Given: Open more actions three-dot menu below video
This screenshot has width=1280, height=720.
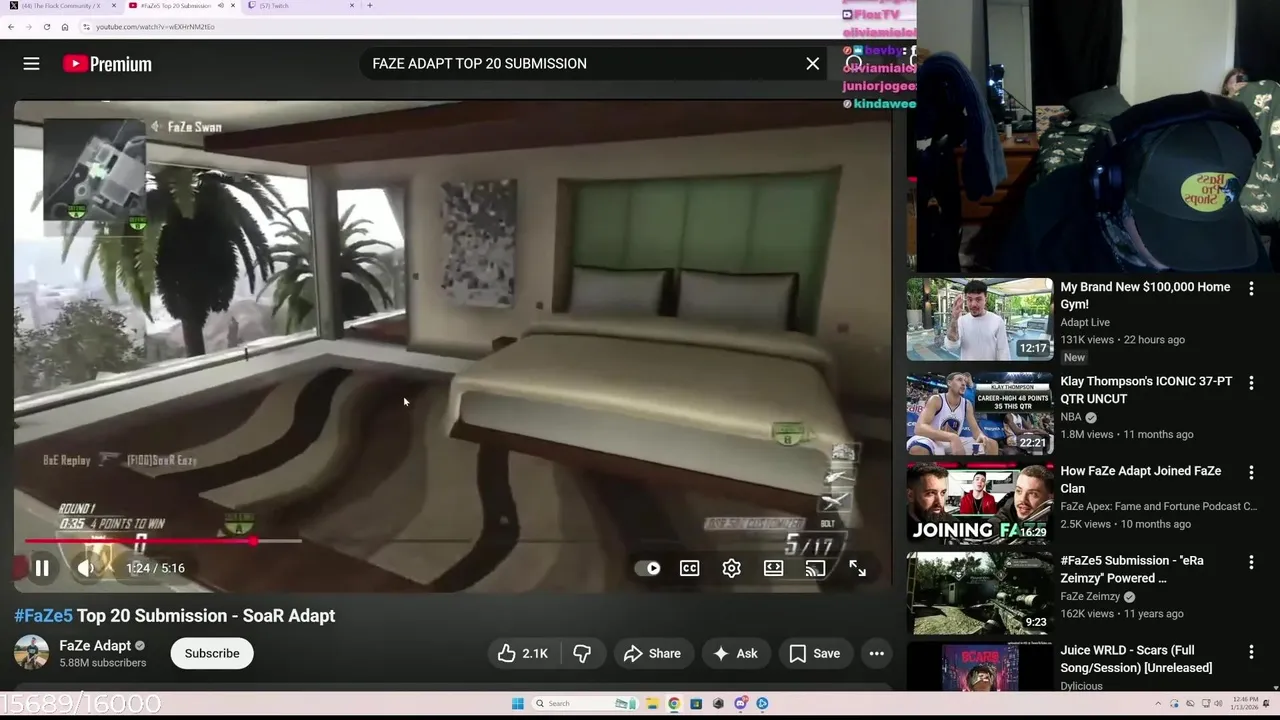Looking at the screenshot, I should (x=876, y=653).
